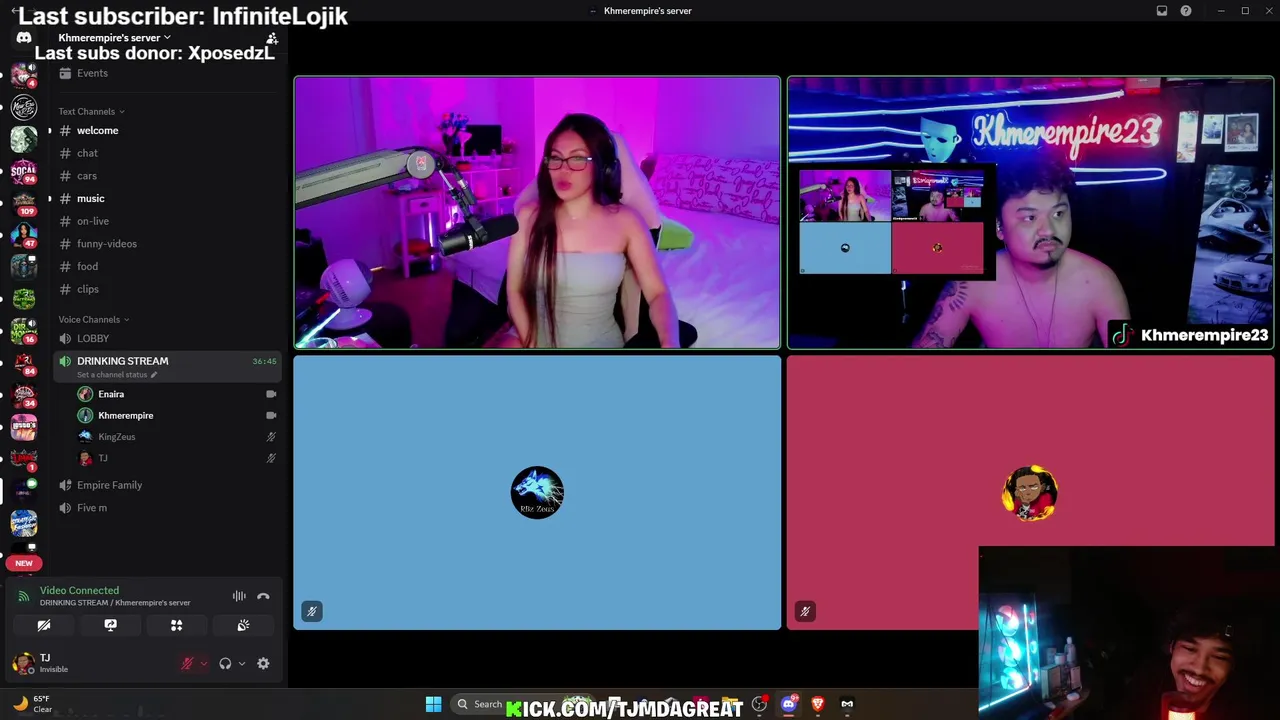
Task: Open the soundboard button
Action: tap(243, 625)
